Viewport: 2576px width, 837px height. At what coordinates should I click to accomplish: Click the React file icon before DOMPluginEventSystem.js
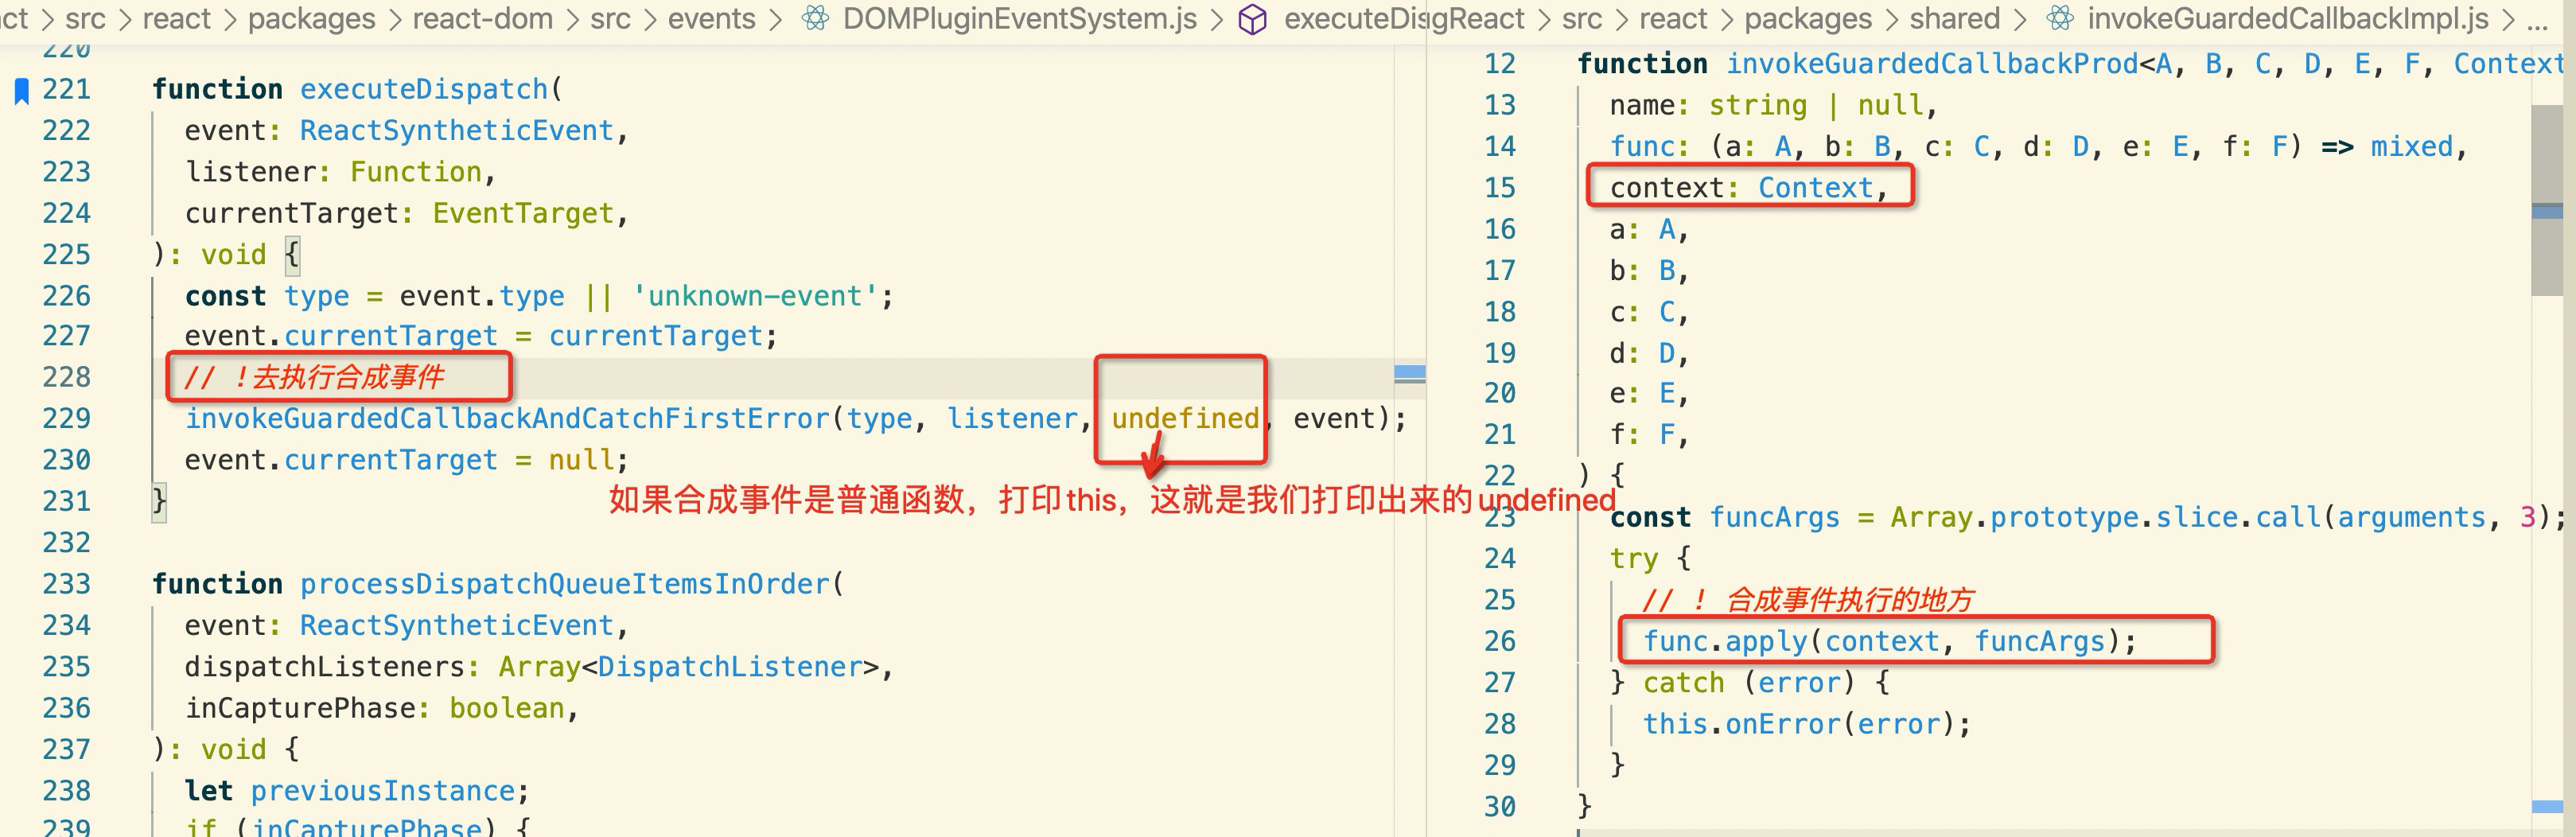[816, 18]
